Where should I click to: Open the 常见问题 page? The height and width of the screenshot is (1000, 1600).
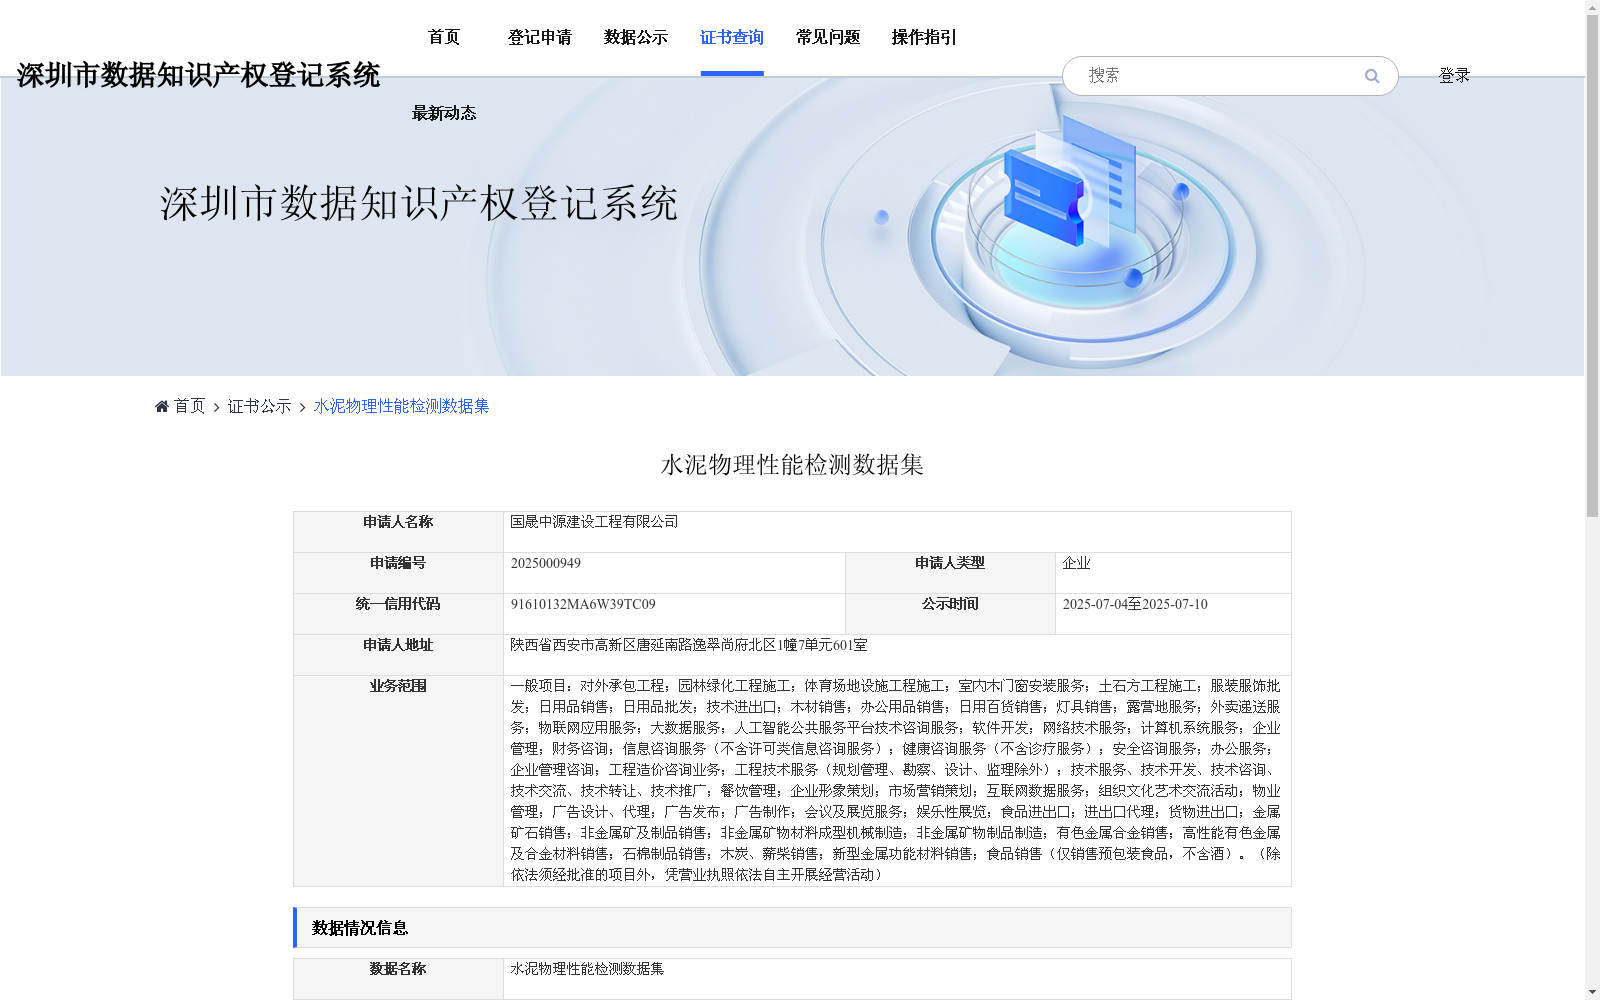point(827,37)
